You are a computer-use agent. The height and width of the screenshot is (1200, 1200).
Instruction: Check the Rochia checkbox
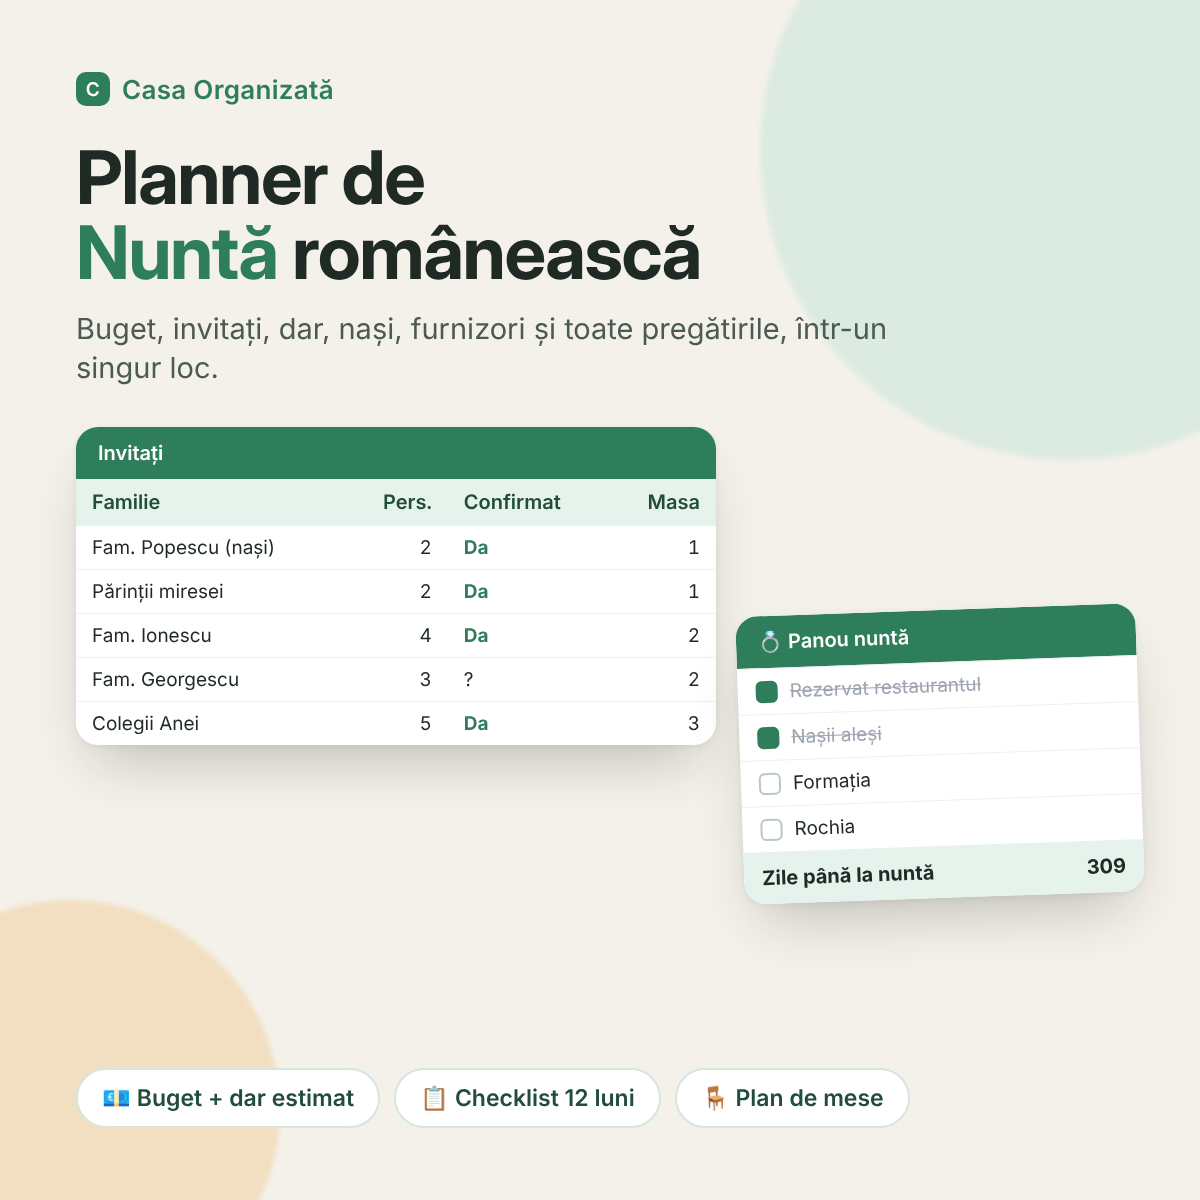(771, 830)
